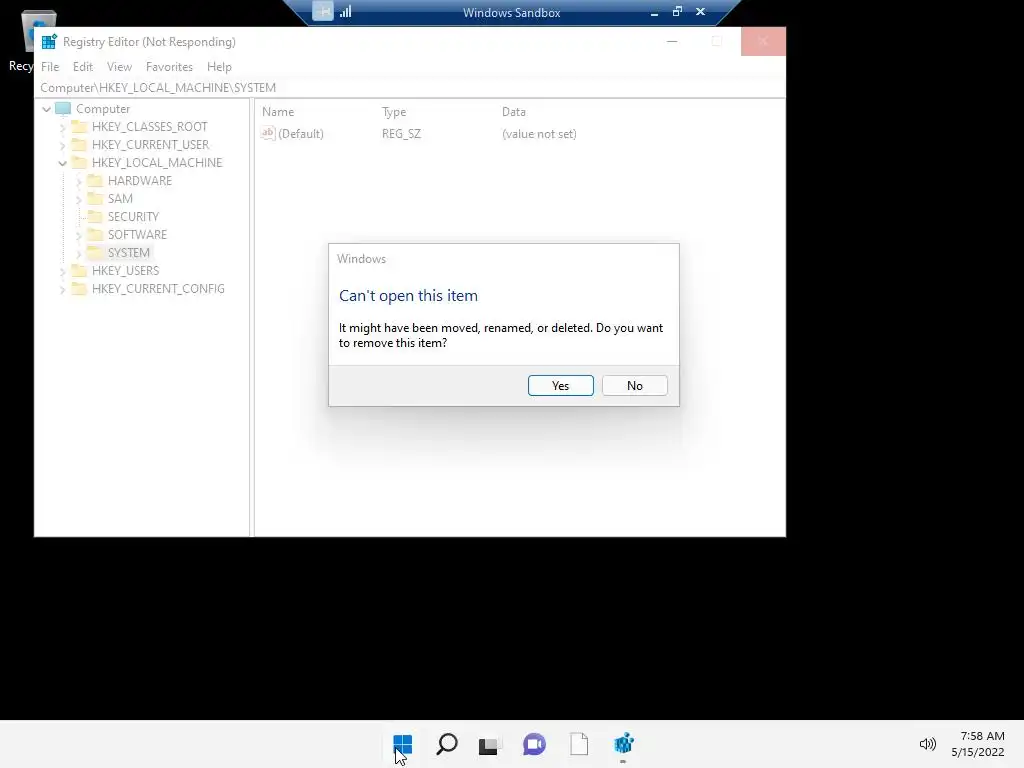Click the HARDWARE folder icon
This screenshot has width=1024, height=768.
pyautogui.click(x=95, y=180)
